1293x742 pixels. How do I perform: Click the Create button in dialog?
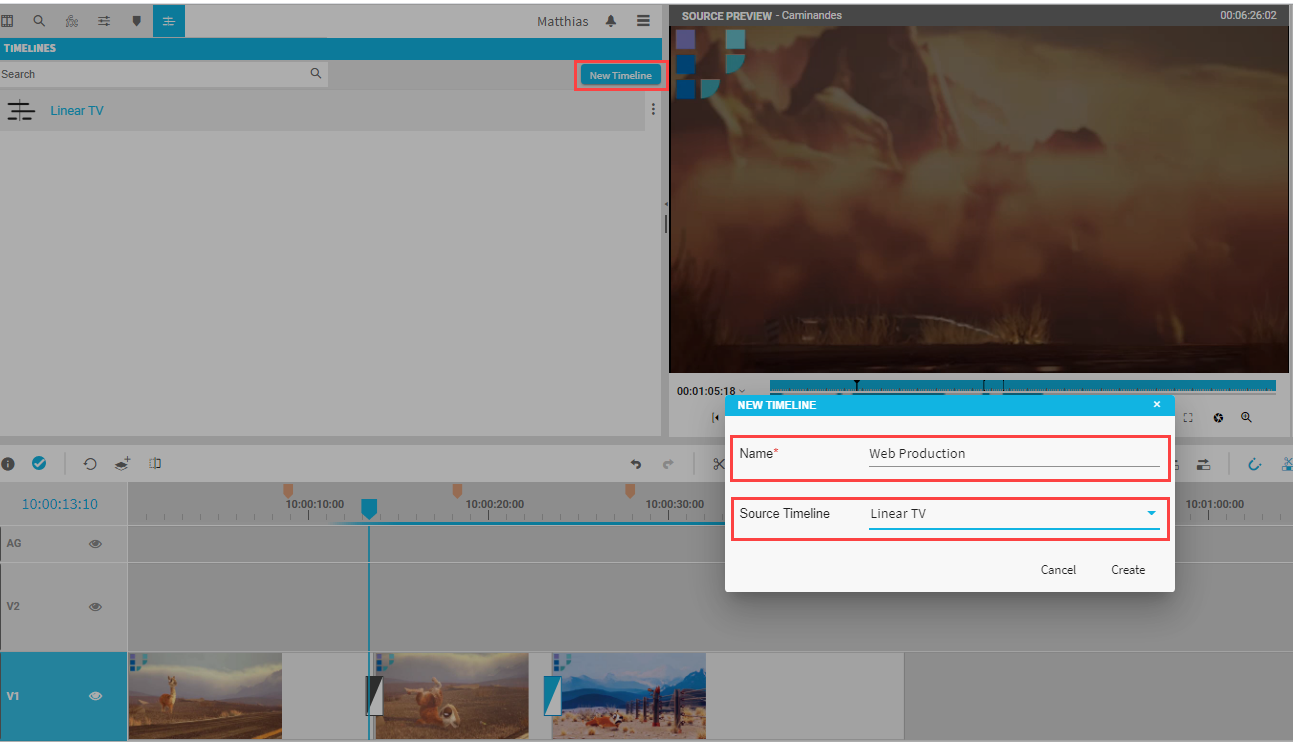pos(1128,570)
